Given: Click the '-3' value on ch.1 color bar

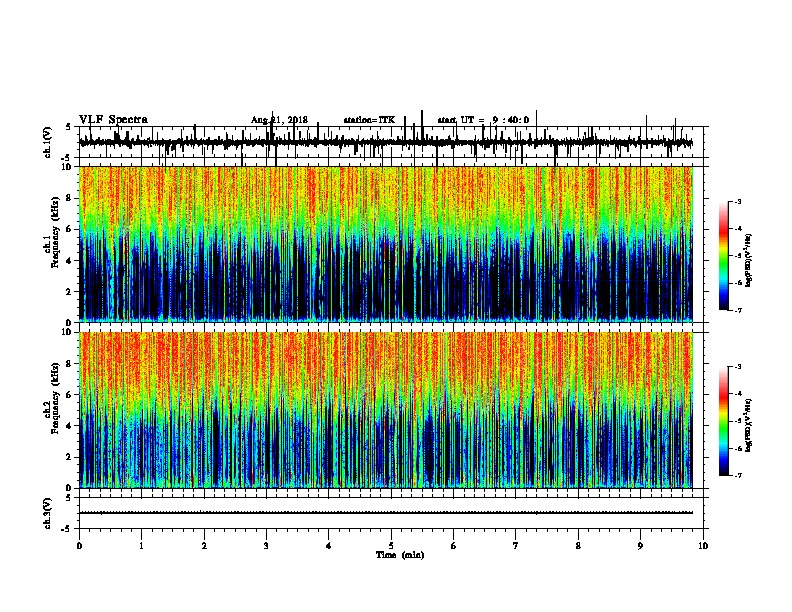Looking at the screenshot, I should click(x=738, y=202).
